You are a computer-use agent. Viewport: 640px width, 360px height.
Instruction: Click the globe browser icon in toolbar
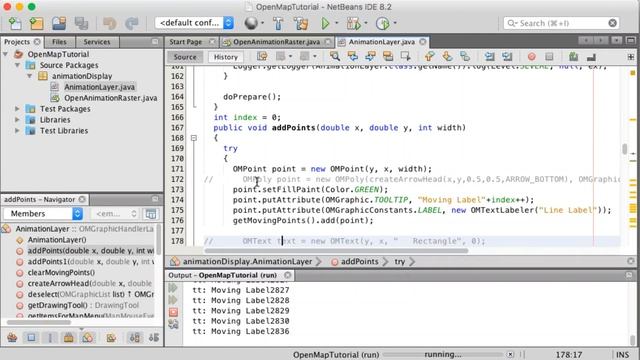tap(251, 23)
